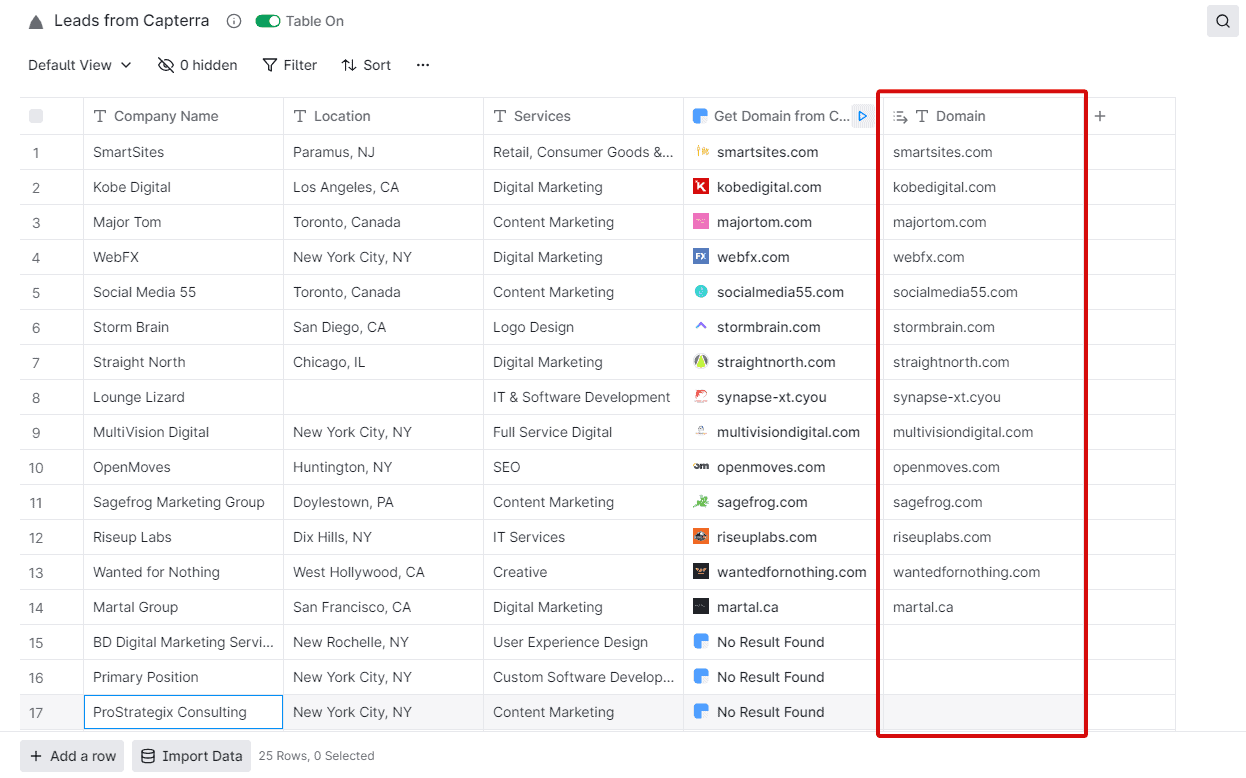
Task: Open the search magnifier button
Action: pos(1222,21)
